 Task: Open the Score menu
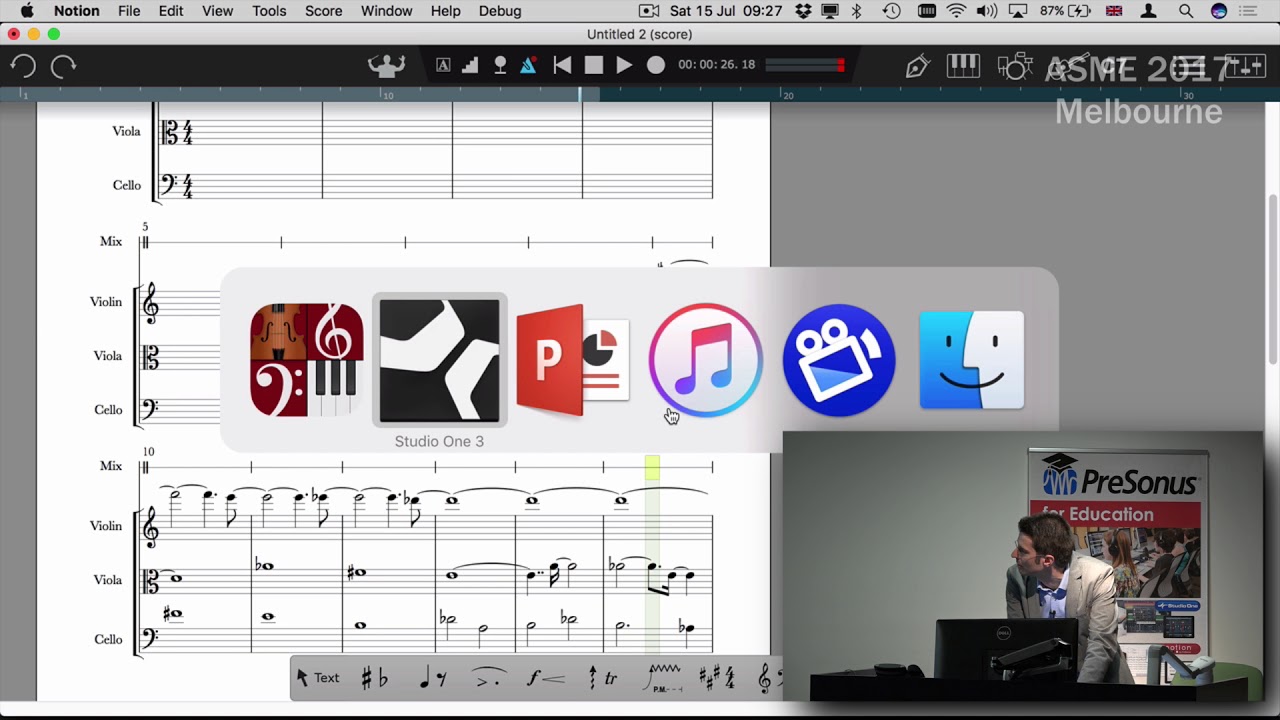323,11
